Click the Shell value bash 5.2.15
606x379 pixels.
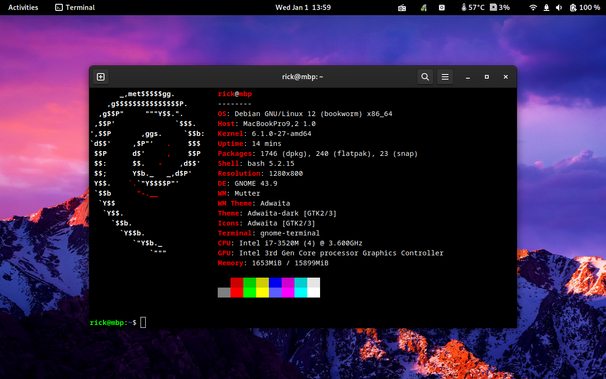271,163
